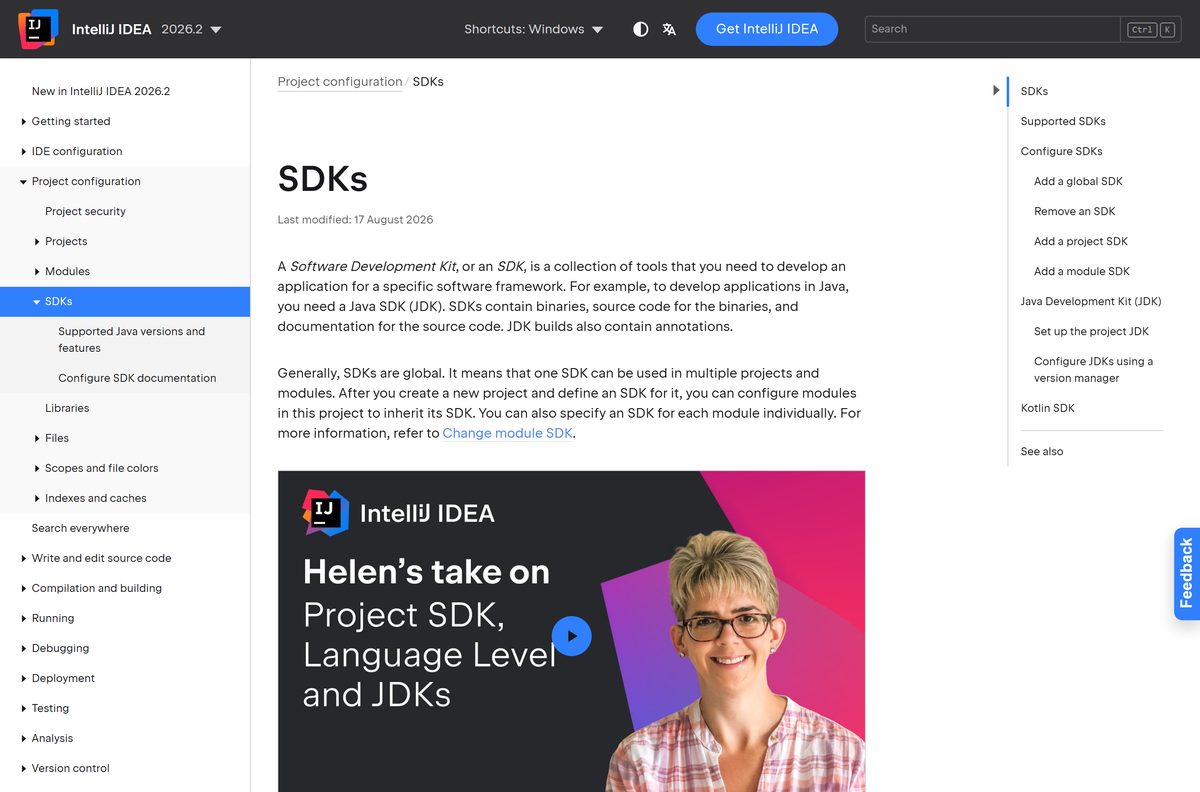Click the triangle icon beside SDKs in contents
This screenshot has height=792, width=1200.
point(996,90)
